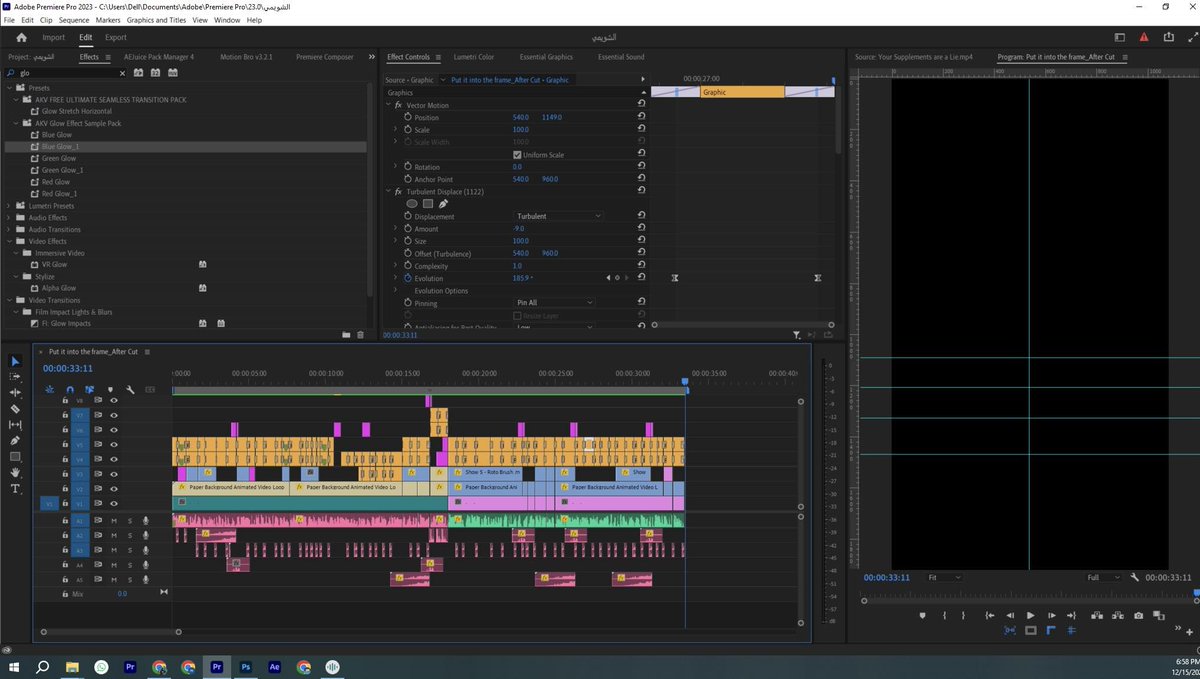
Task: Delete custom item trash icon in Effects
Action: [360, 335]
